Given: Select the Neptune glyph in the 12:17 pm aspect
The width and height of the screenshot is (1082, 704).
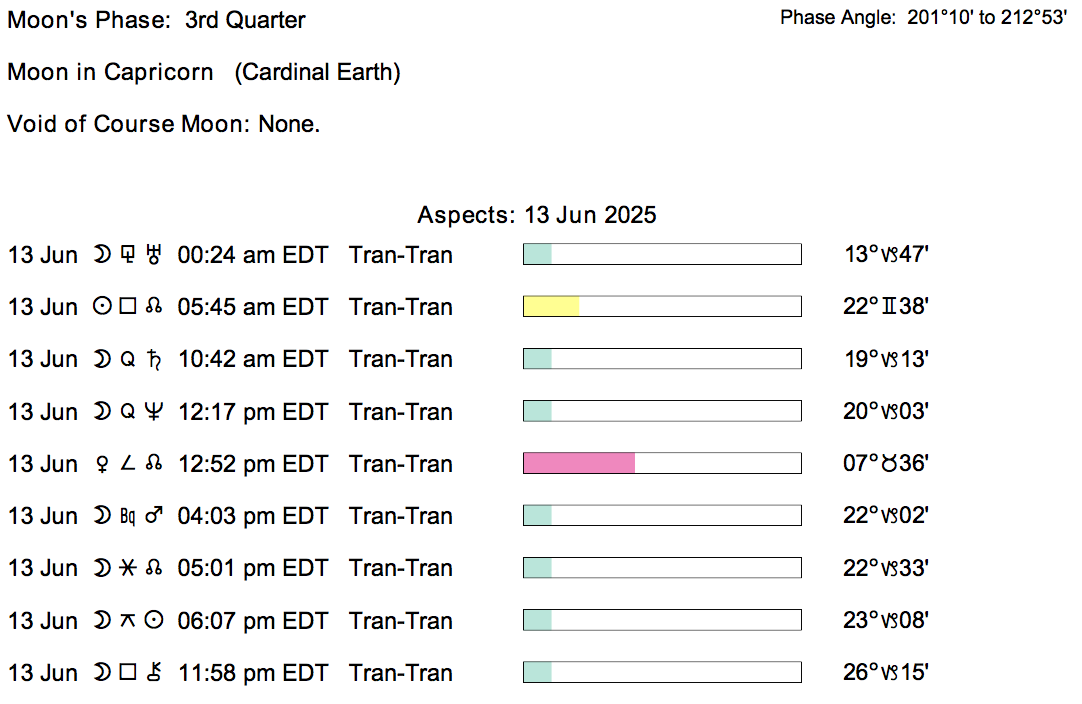Looking at the screenshot, I should click(153, 412).
